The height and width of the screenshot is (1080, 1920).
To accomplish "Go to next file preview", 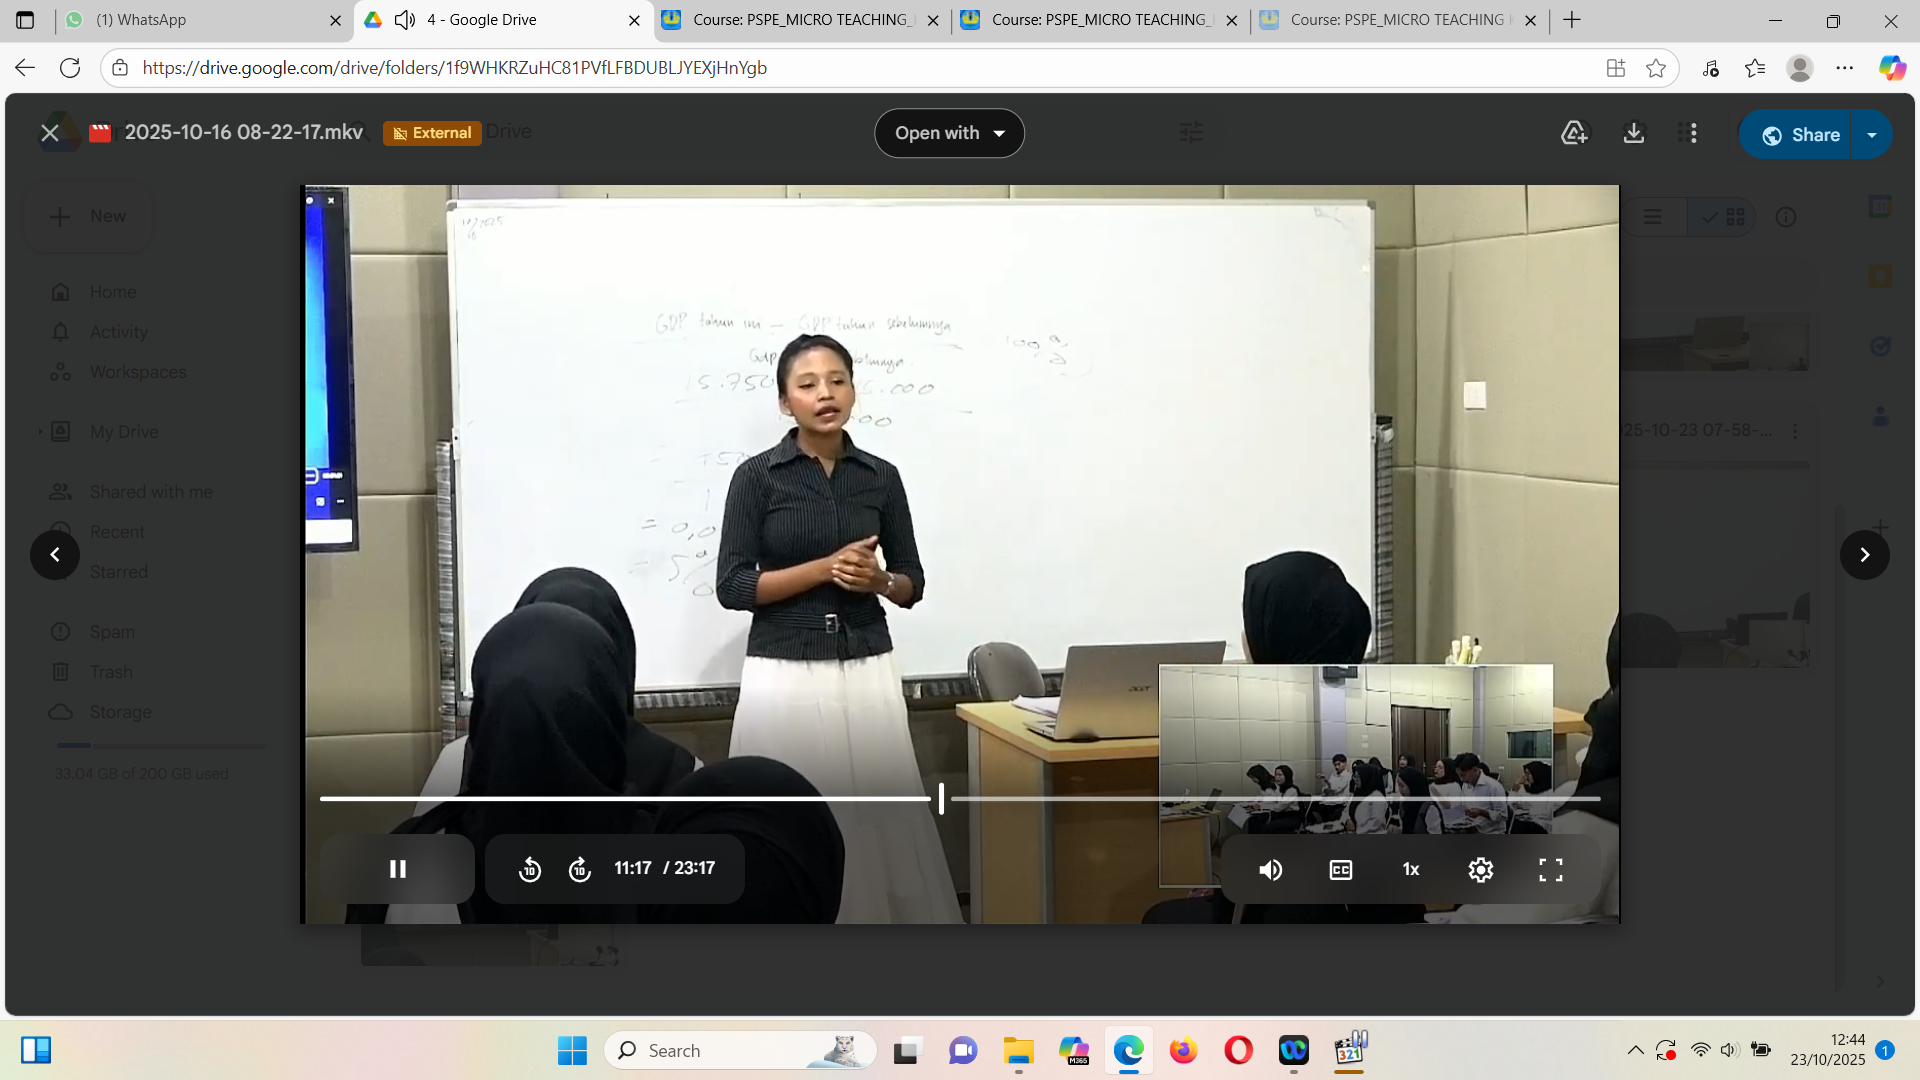I will point(1864,555).
